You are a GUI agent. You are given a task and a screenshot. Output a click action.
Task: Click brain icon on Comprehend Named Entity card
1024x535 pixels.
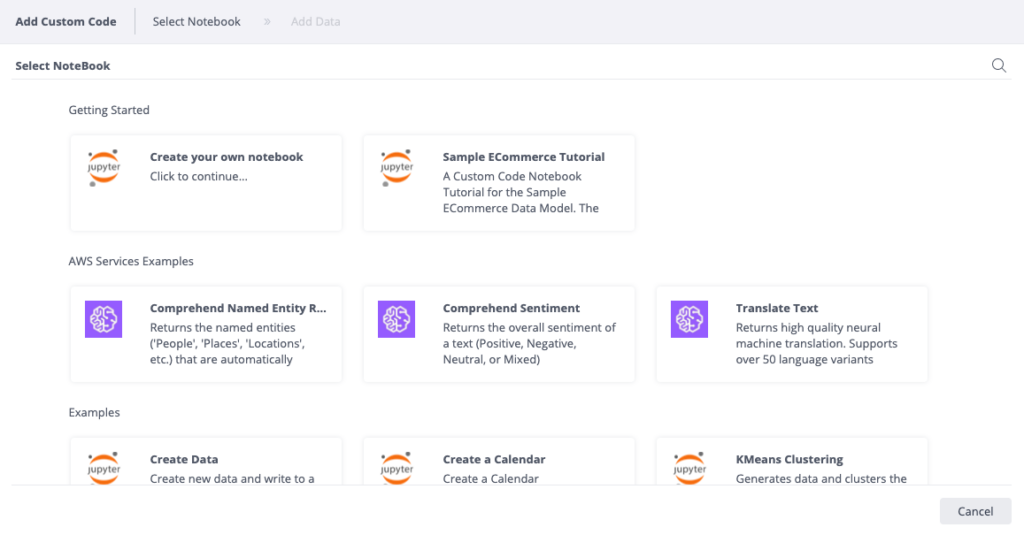click(x=103, y=319)
